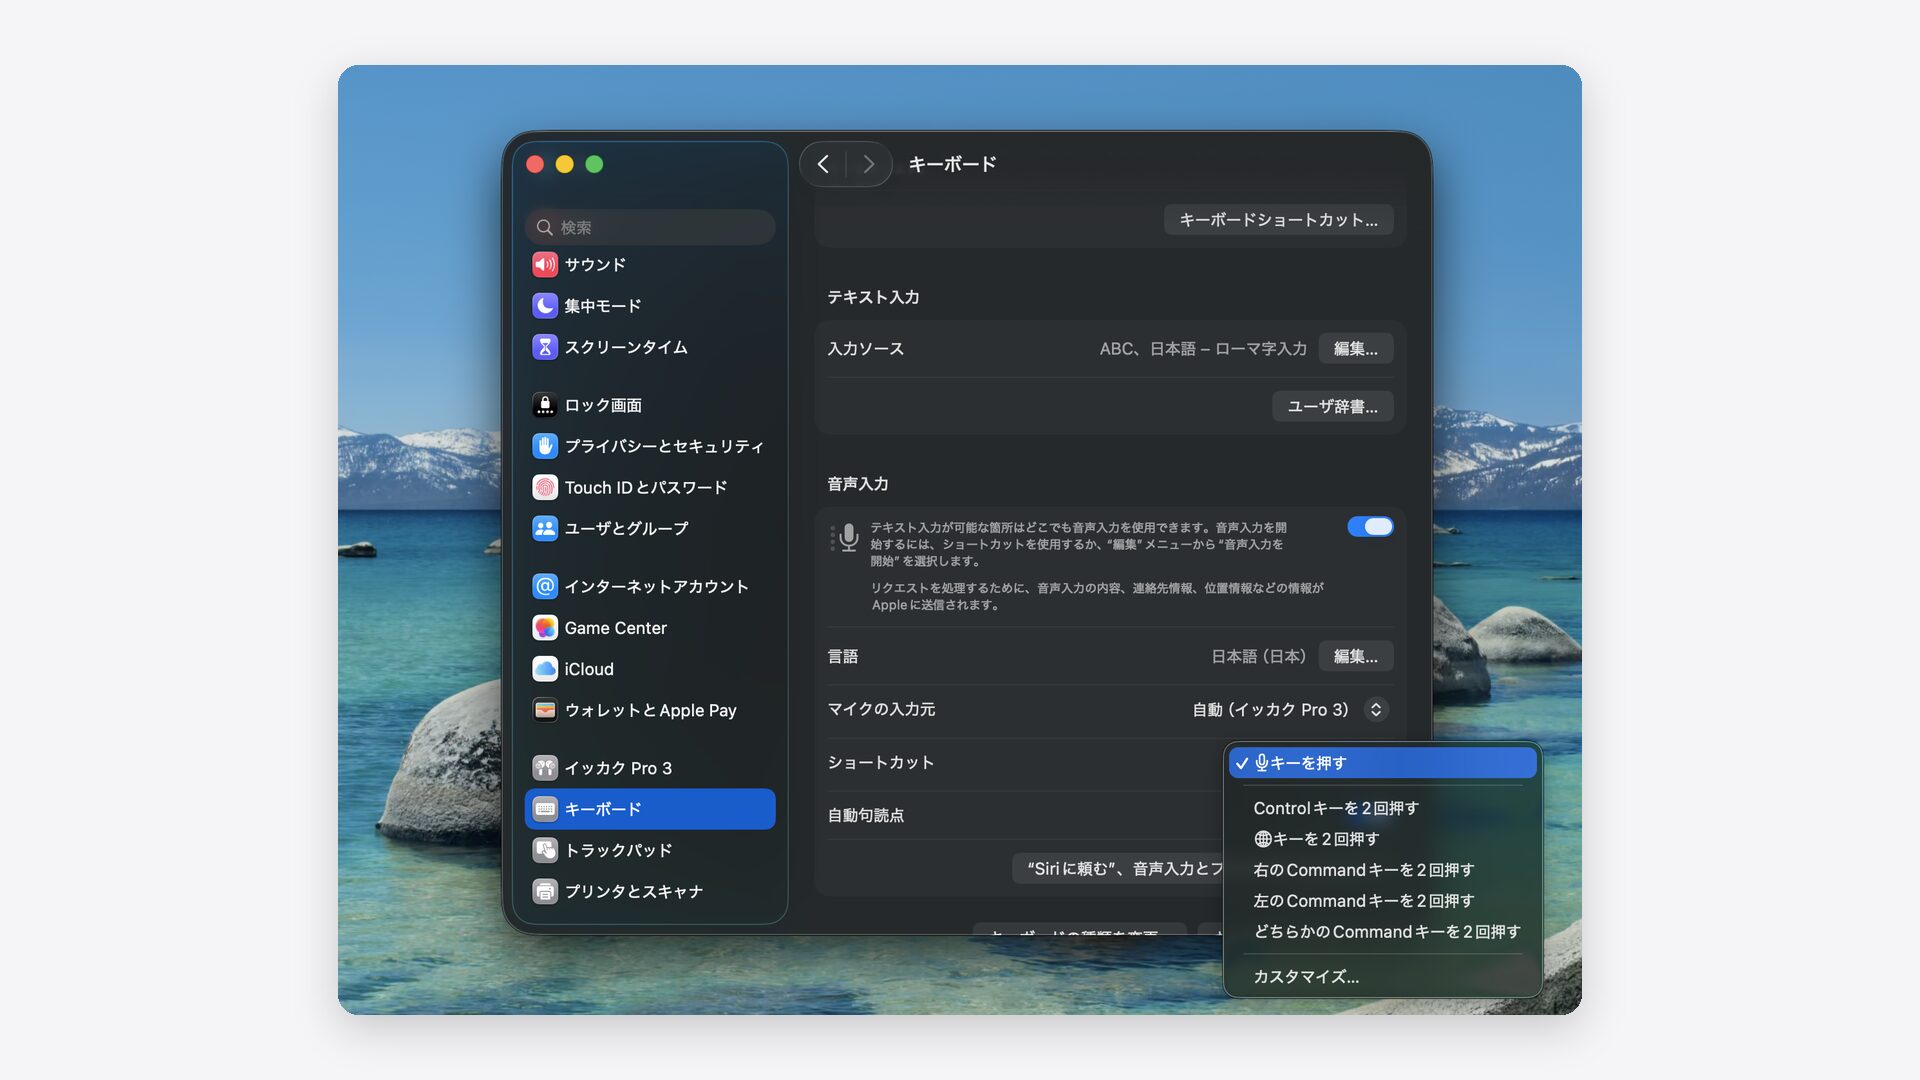Click the ユーザとグループ people icon

pyautogui.click(x=545, y=528)
